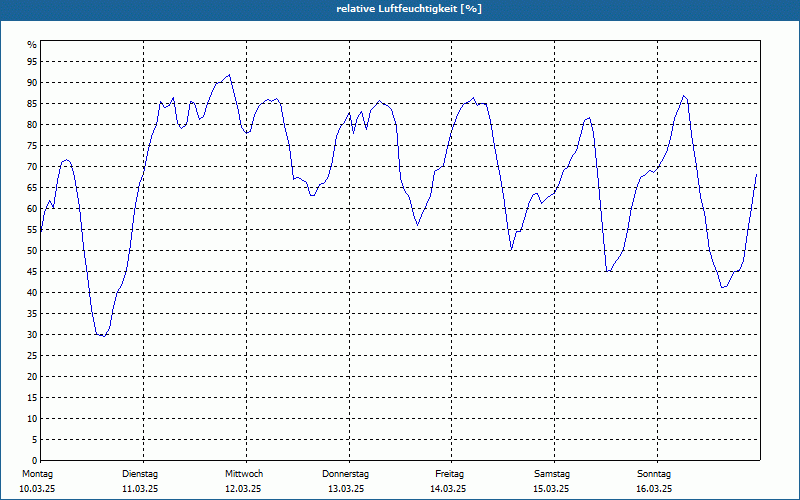The width and height of the screenshot is (800, 500).
Task: Click the y-axis value '55'
Action: (32, 230)
